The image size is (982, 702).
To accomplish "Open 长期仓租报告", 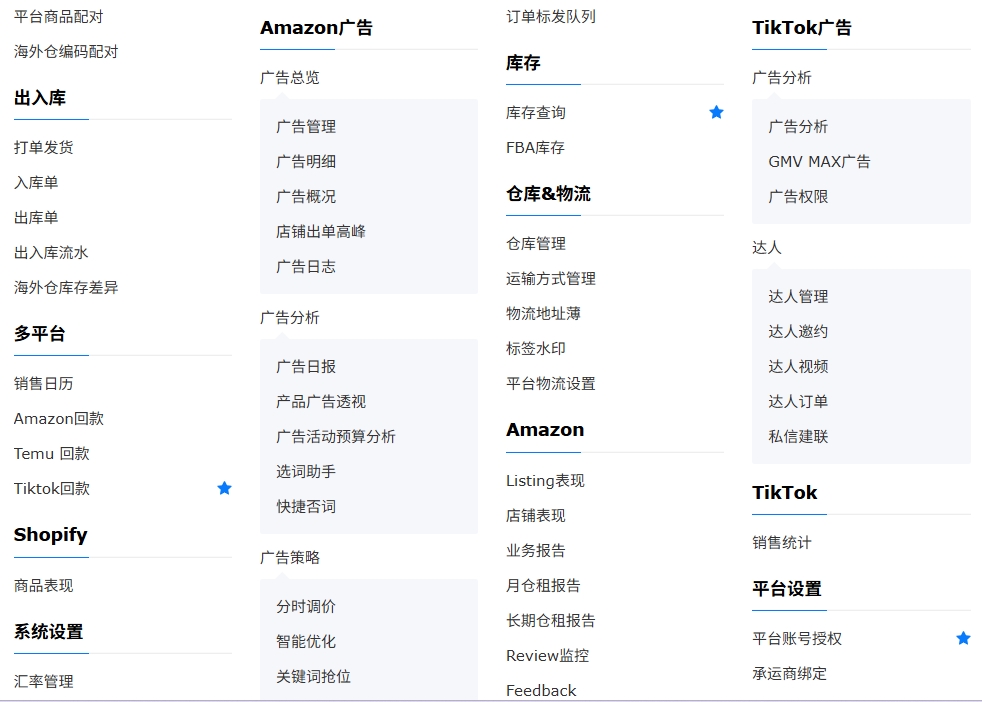I will [551, 621].
